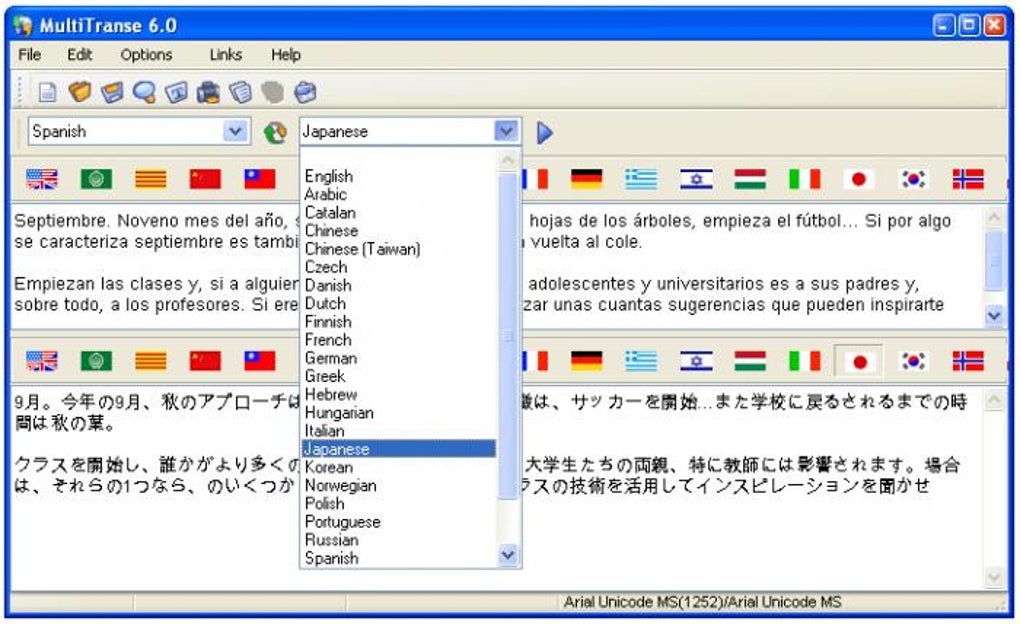This screenshot has height=624, width=1020.
Task: Choose English flag in target flag row
Action: tap(42, 360)
